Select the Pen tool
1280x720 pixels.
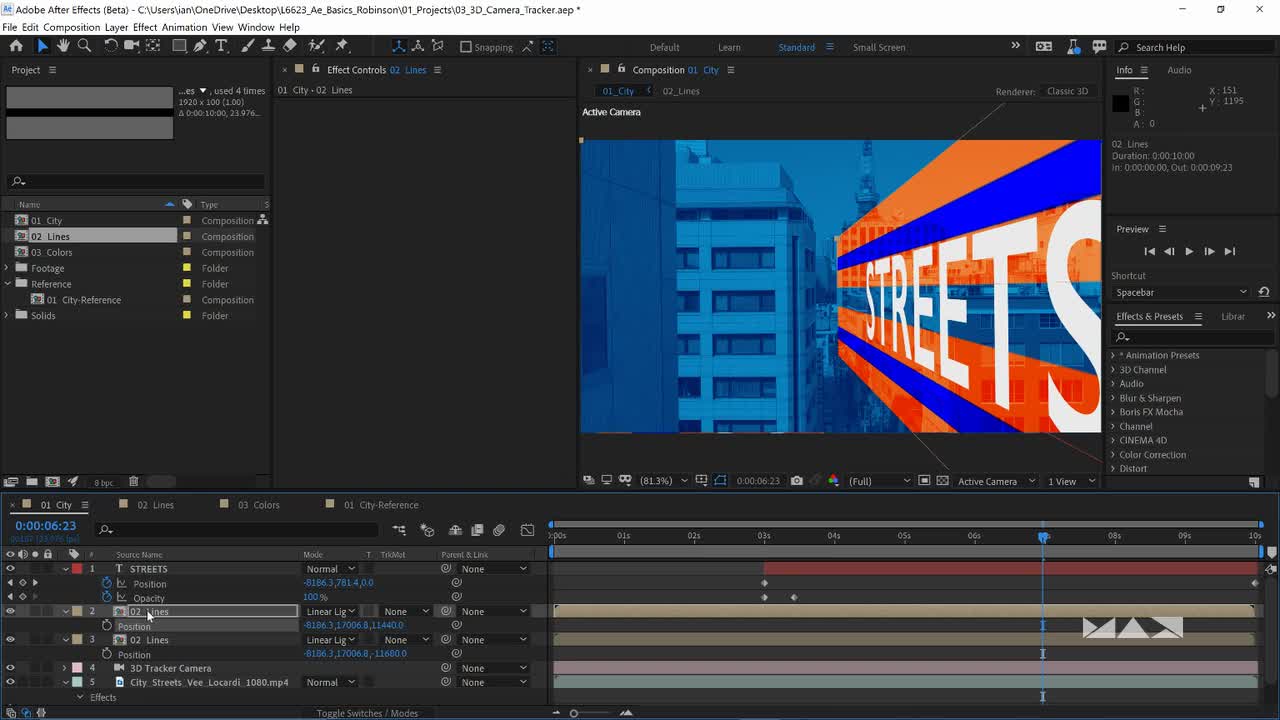point(200,46)
